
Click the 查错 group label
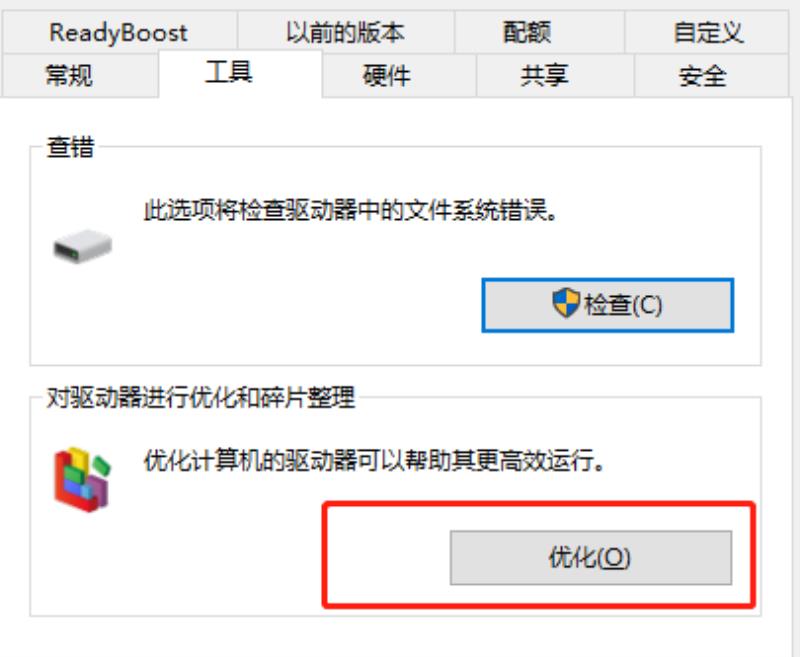(70, 147)
